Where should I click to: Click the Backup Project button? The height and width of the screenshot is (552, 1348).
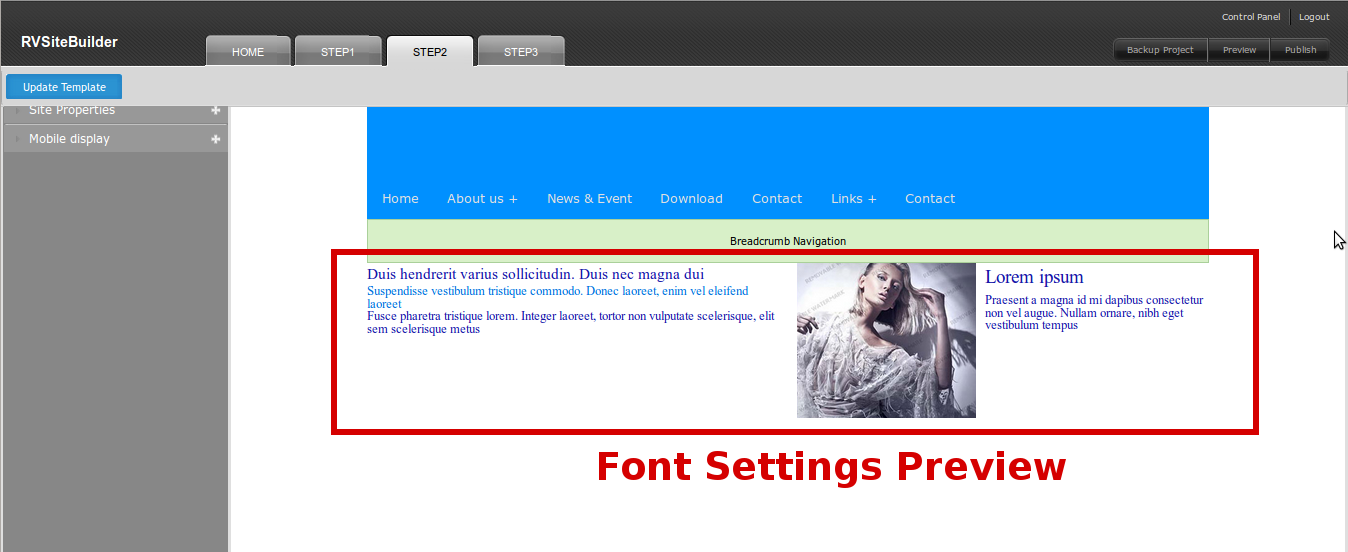point(1160,50)
